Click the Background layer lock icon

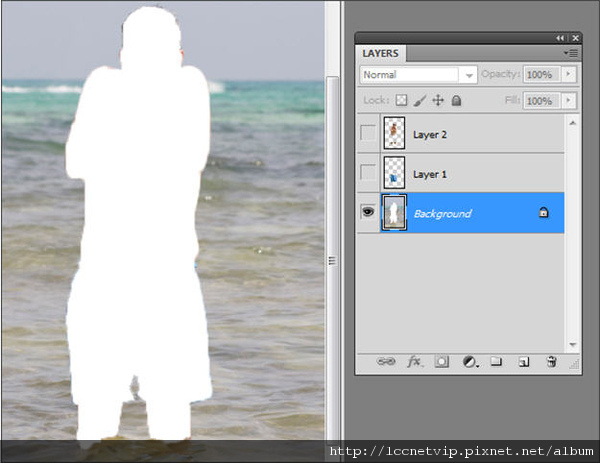543,212
